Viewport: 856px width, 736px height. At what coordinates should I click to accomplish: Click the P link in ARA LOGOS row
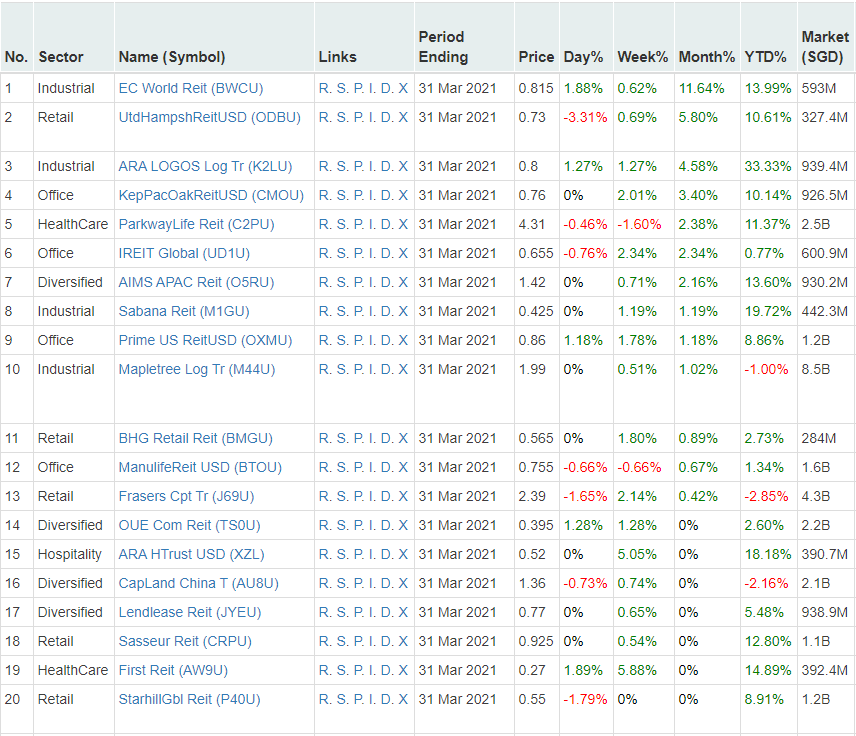pos(359,167)
